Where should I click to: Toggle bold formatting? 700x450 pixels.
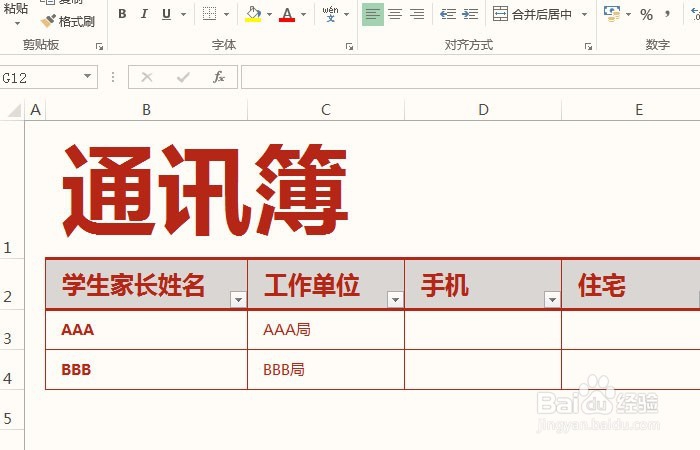(122, 14)
